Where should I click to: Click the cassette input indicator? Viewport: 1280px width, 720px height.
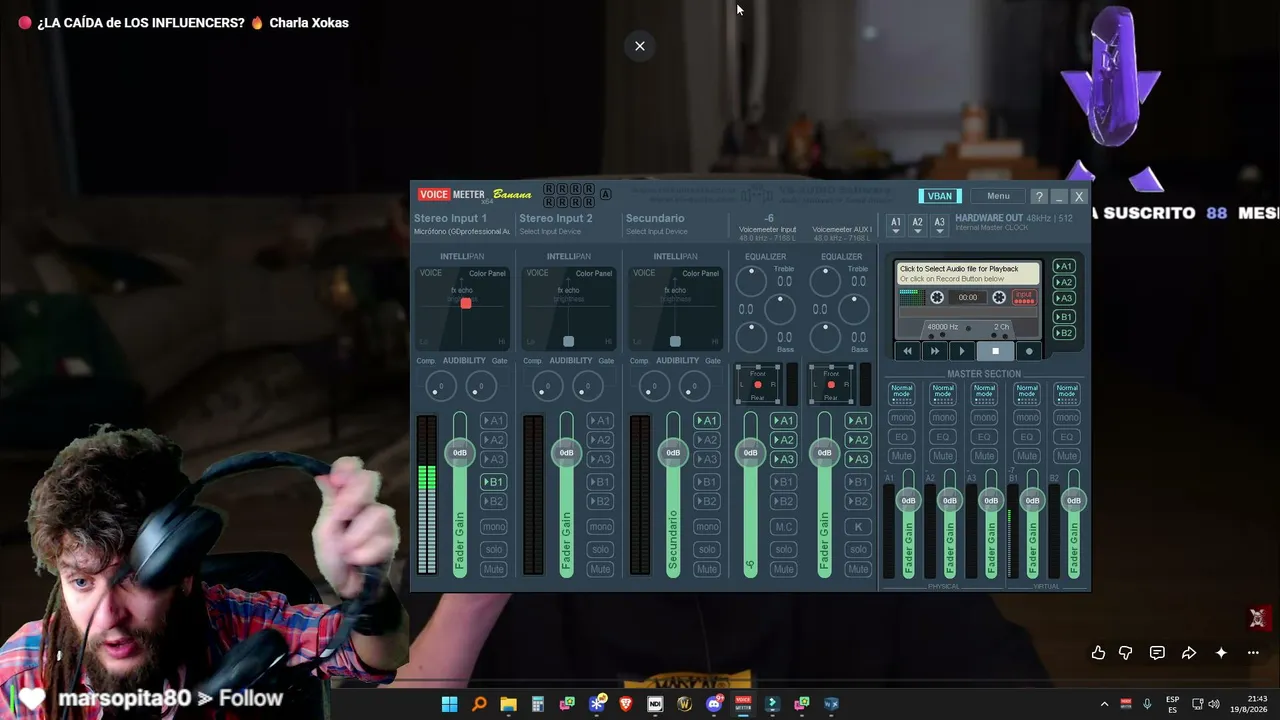pos(1023,297)
